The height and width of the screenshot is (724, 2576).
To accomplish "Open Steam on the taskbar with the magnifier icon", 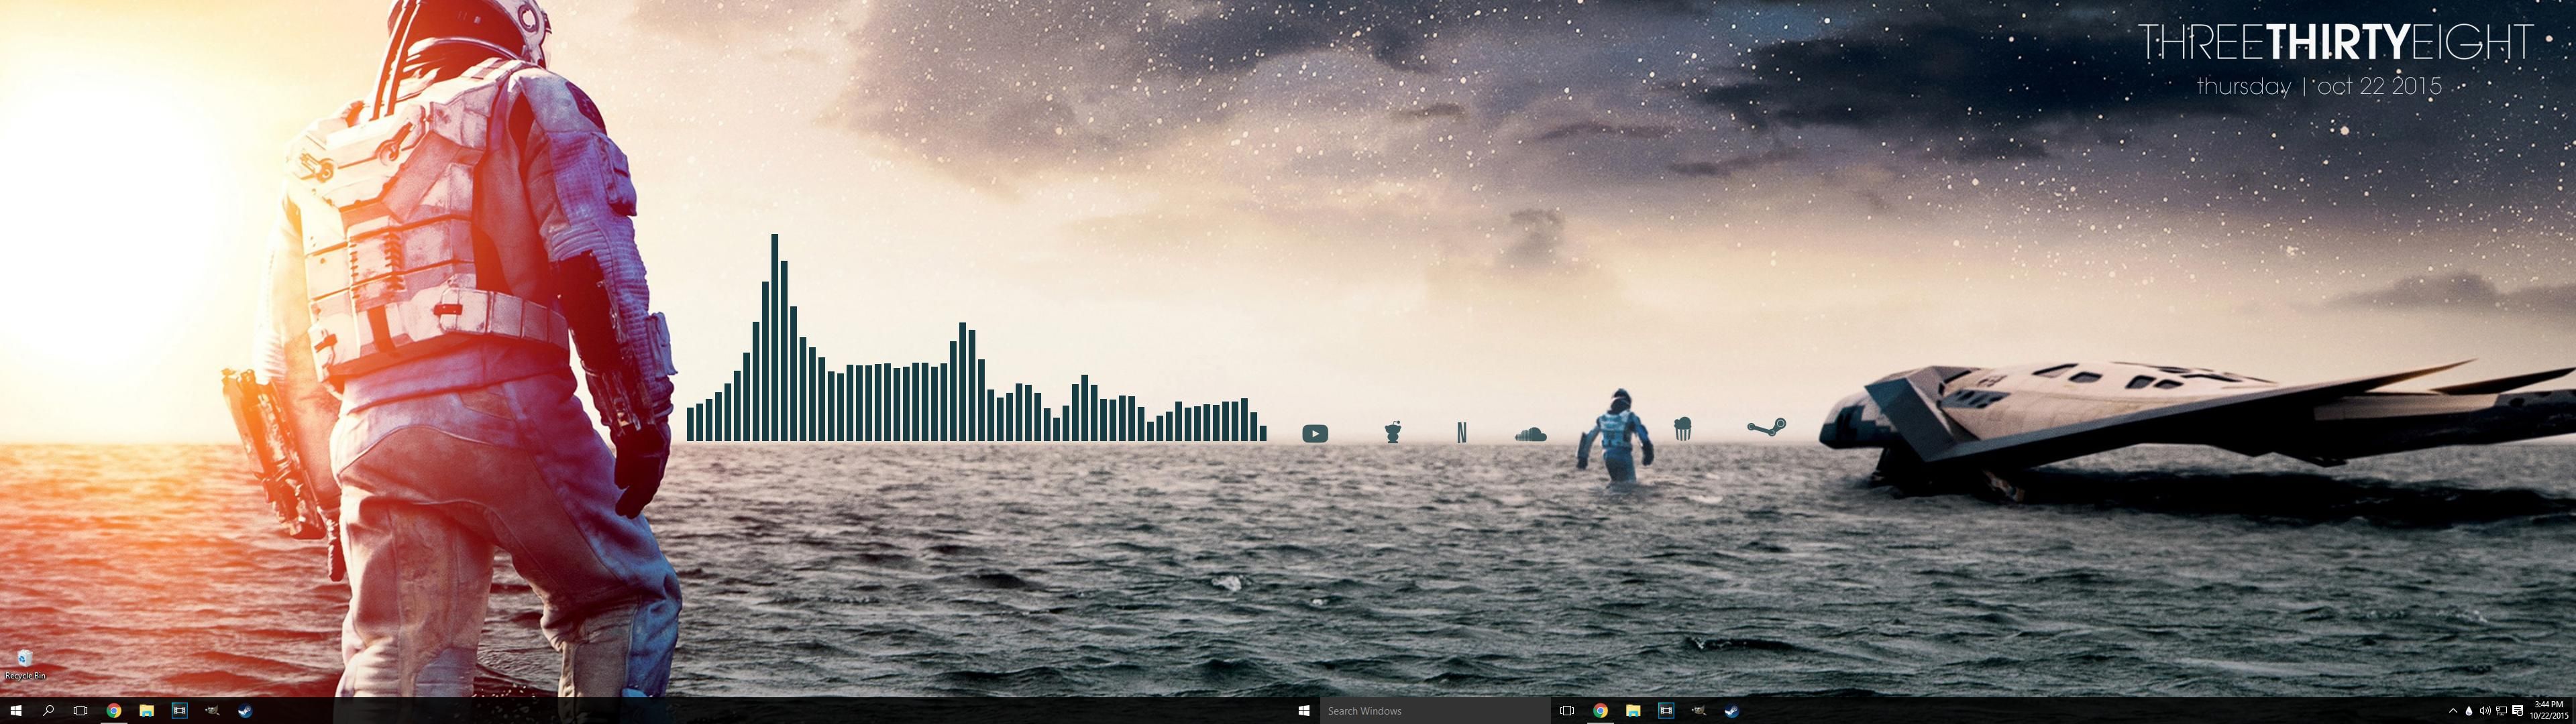I will click(245, 711).
